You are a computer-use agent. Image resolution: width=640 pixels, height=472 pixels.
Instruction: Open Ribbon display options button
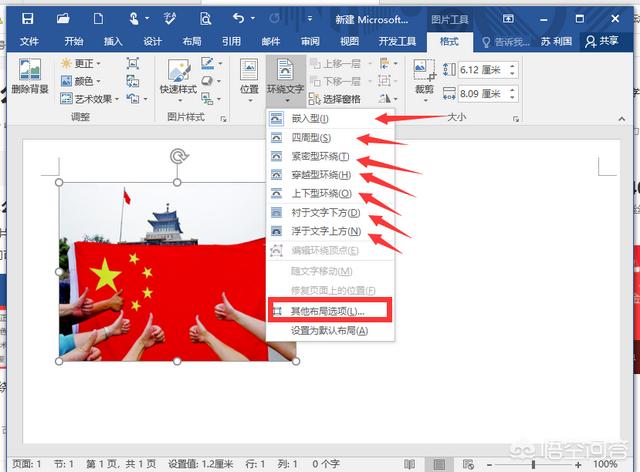(x=508, y=19)
